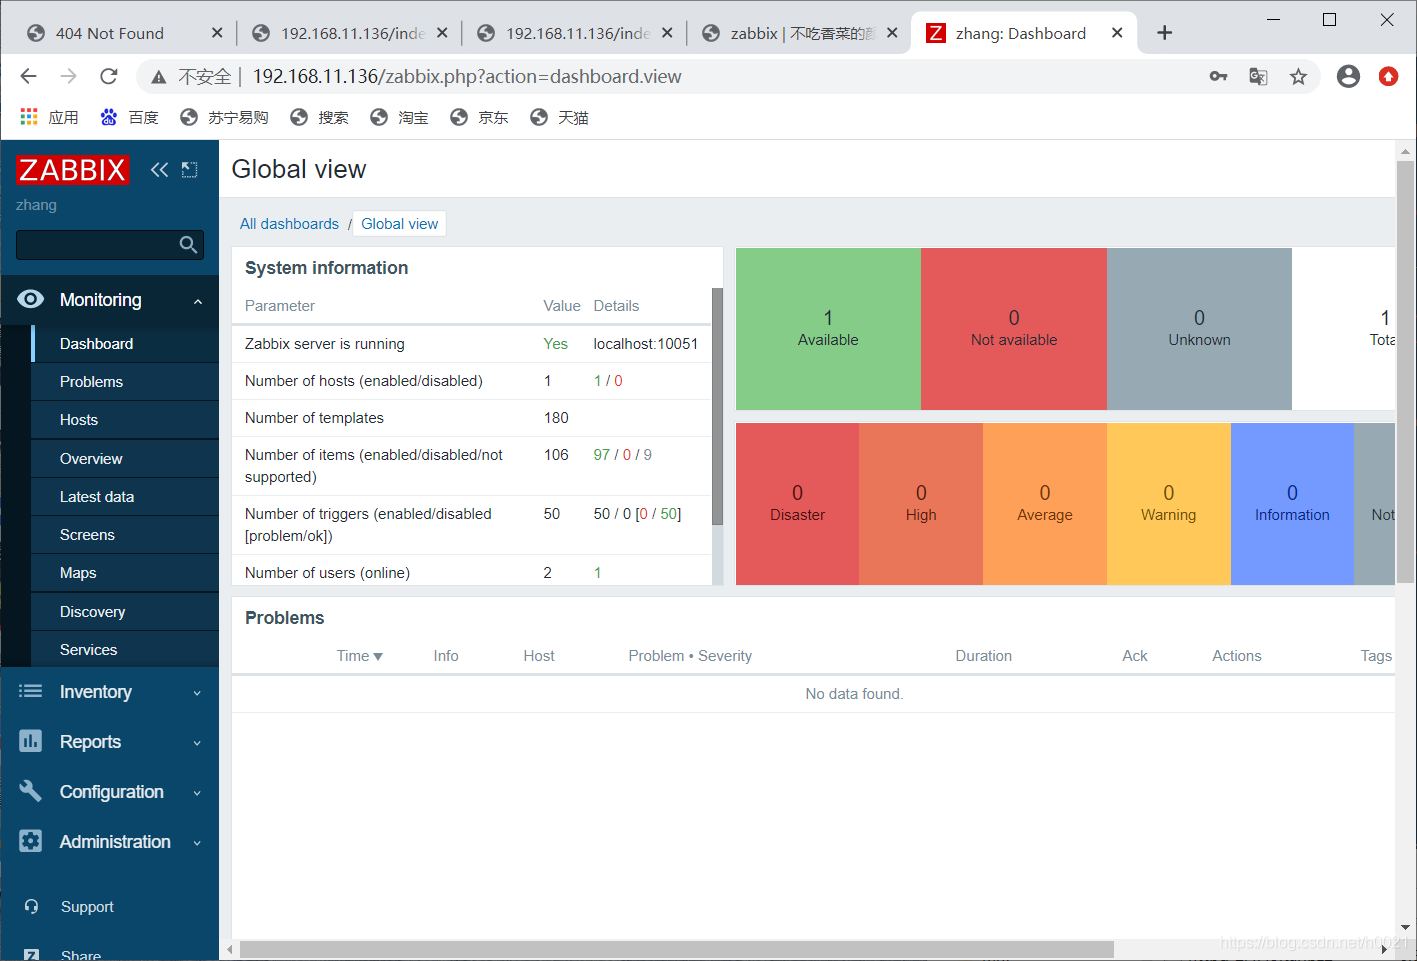1417x961 pixels.
Task: Click the red browser update icon
Action: (x=1388, y=76)
